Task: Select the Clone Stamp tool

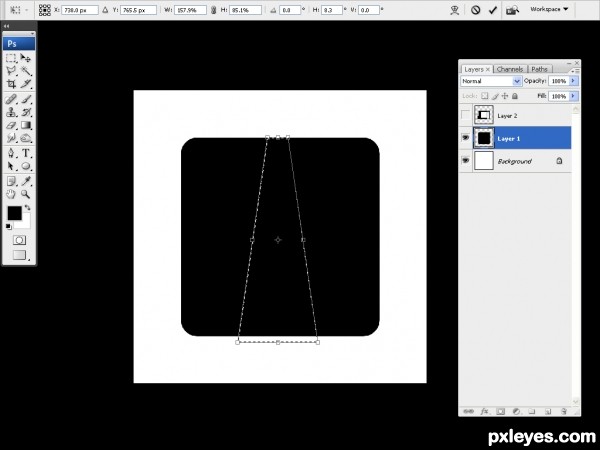Action: (x=11, y=112)
